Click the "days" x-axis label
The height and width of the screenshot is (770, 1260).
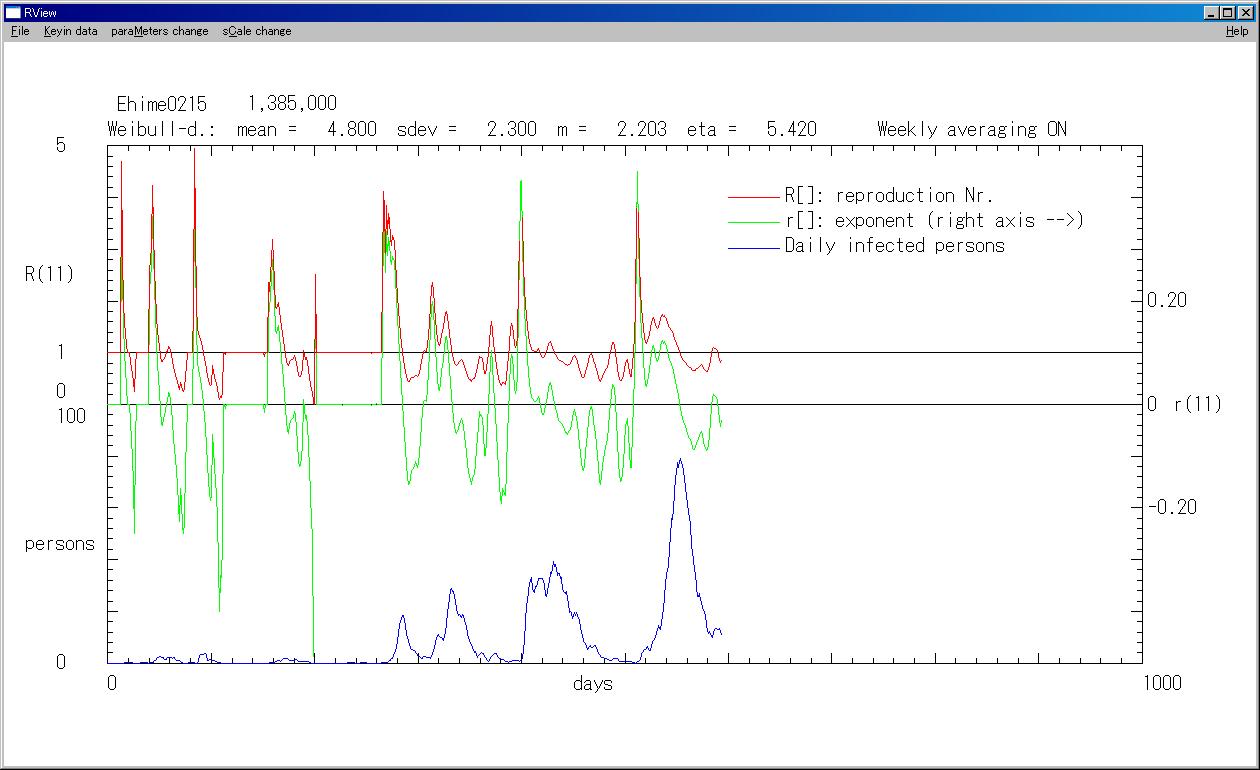tap(593, 684)
